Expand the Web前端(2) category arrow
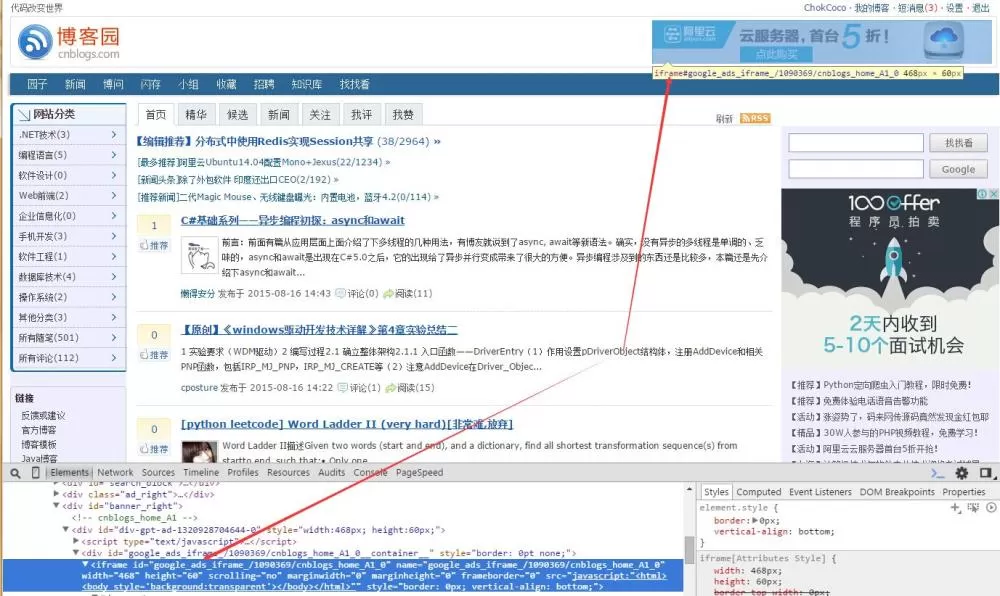The image size is (1000, 596). tap(114, 195)
